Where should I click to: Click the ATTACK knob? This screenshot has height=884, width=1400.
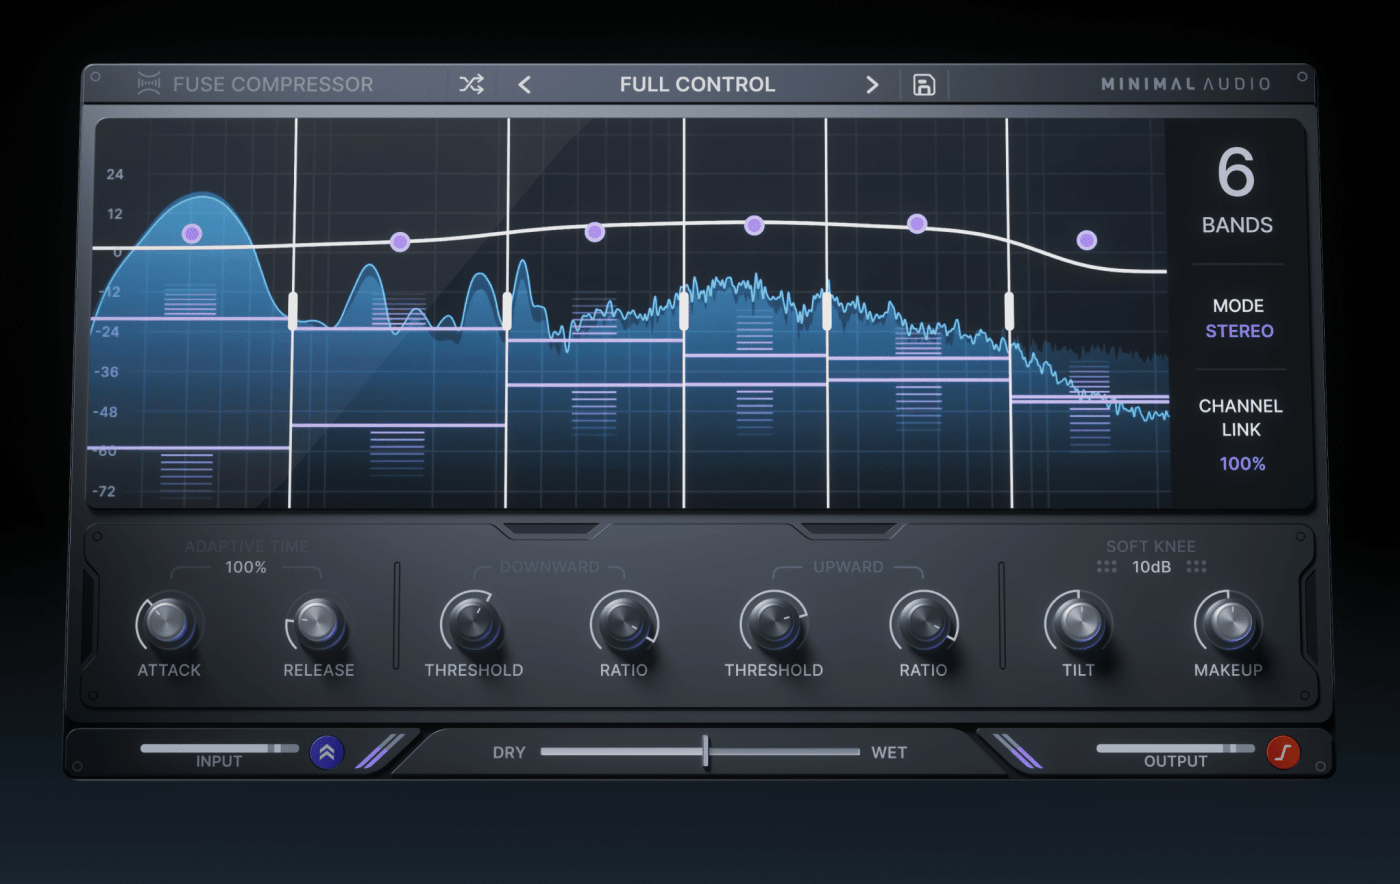(x=169, y=623)
